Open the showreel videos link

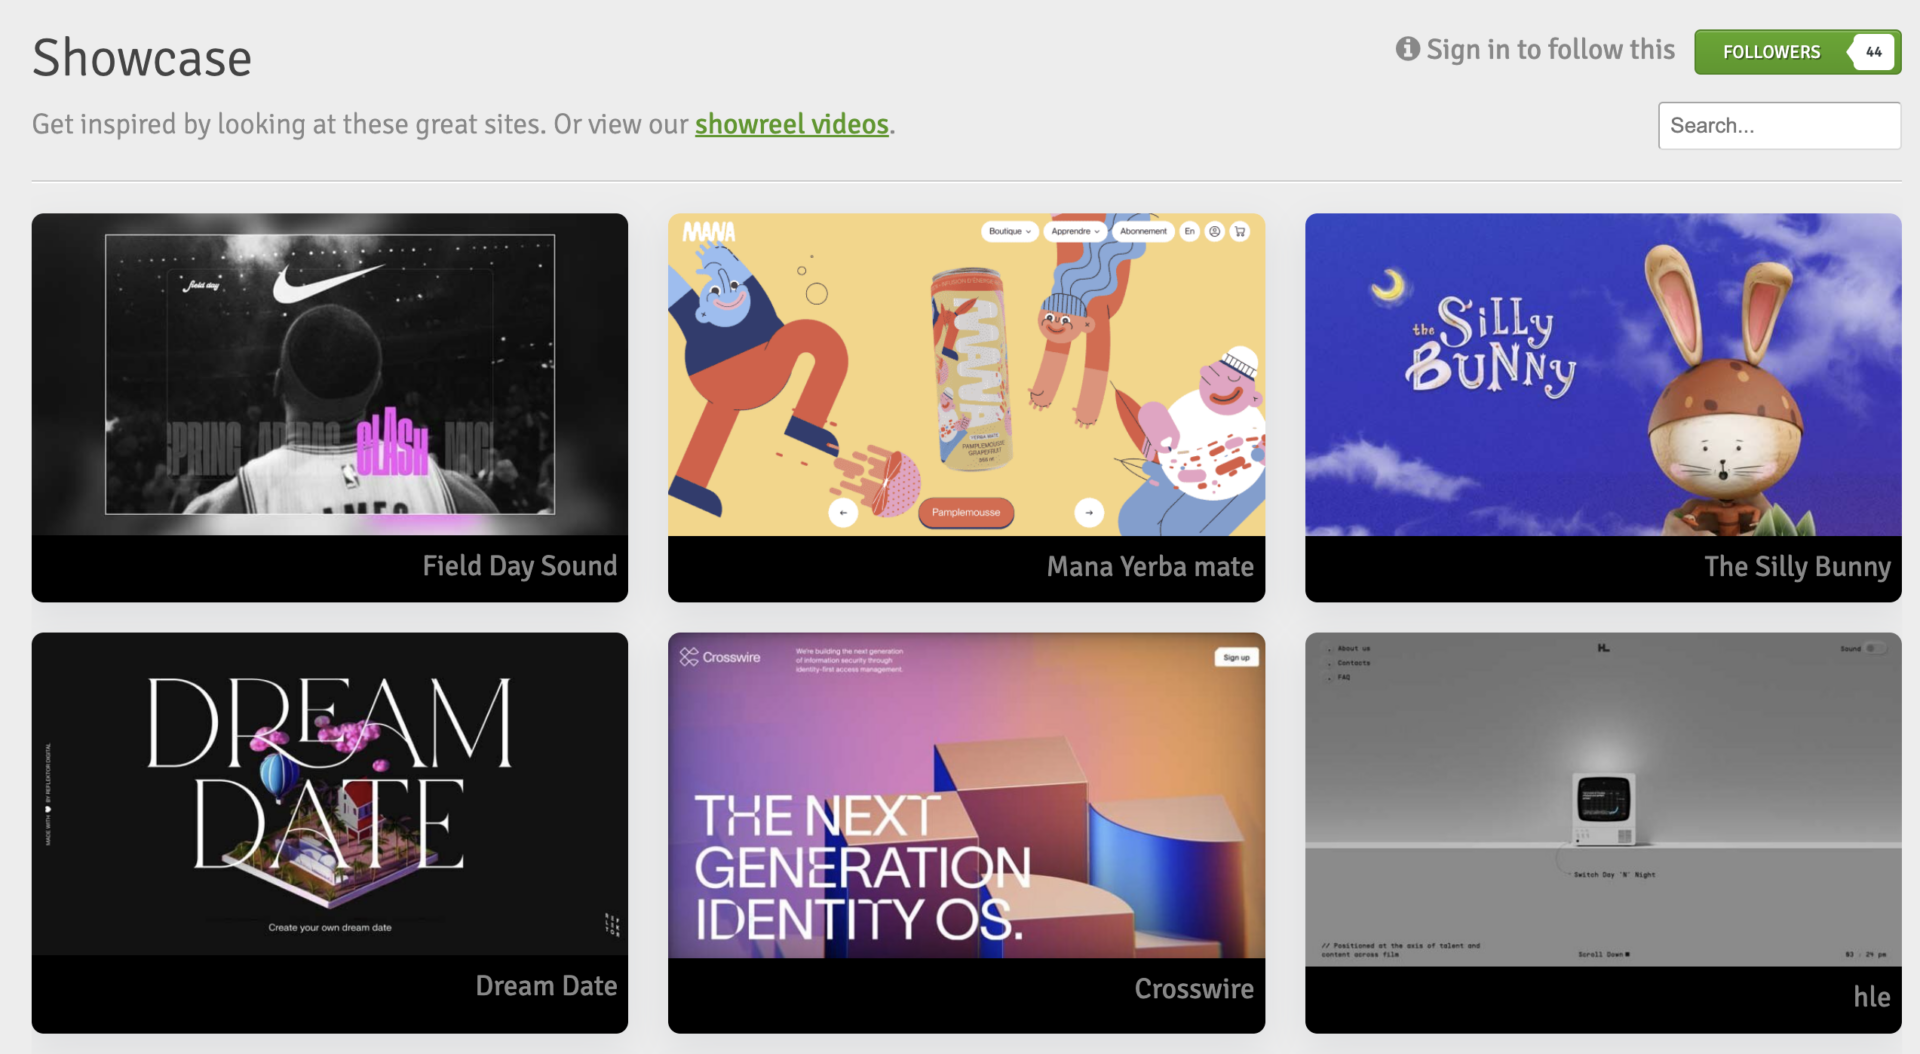click(791, 124)
